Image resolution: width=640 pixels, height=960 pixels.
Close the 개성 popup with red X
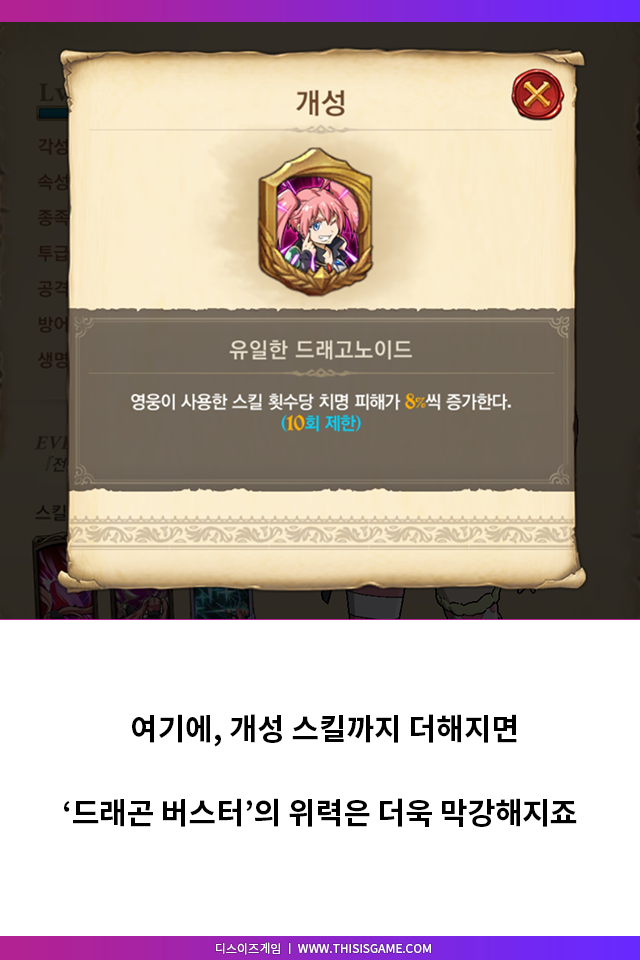point(536,95)
